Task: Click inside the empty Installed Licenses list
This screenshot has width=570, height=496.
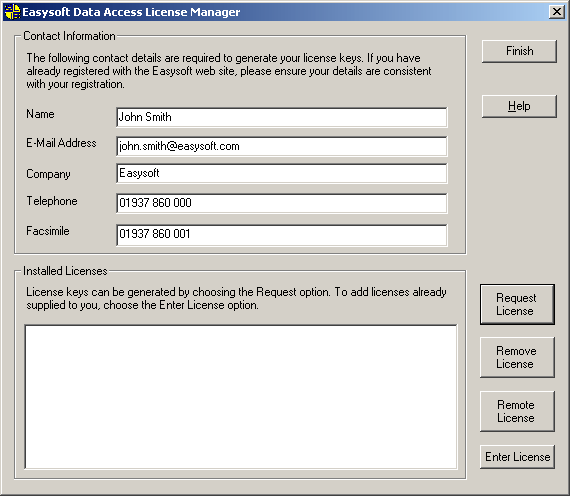Action: (x=241, y=397)
